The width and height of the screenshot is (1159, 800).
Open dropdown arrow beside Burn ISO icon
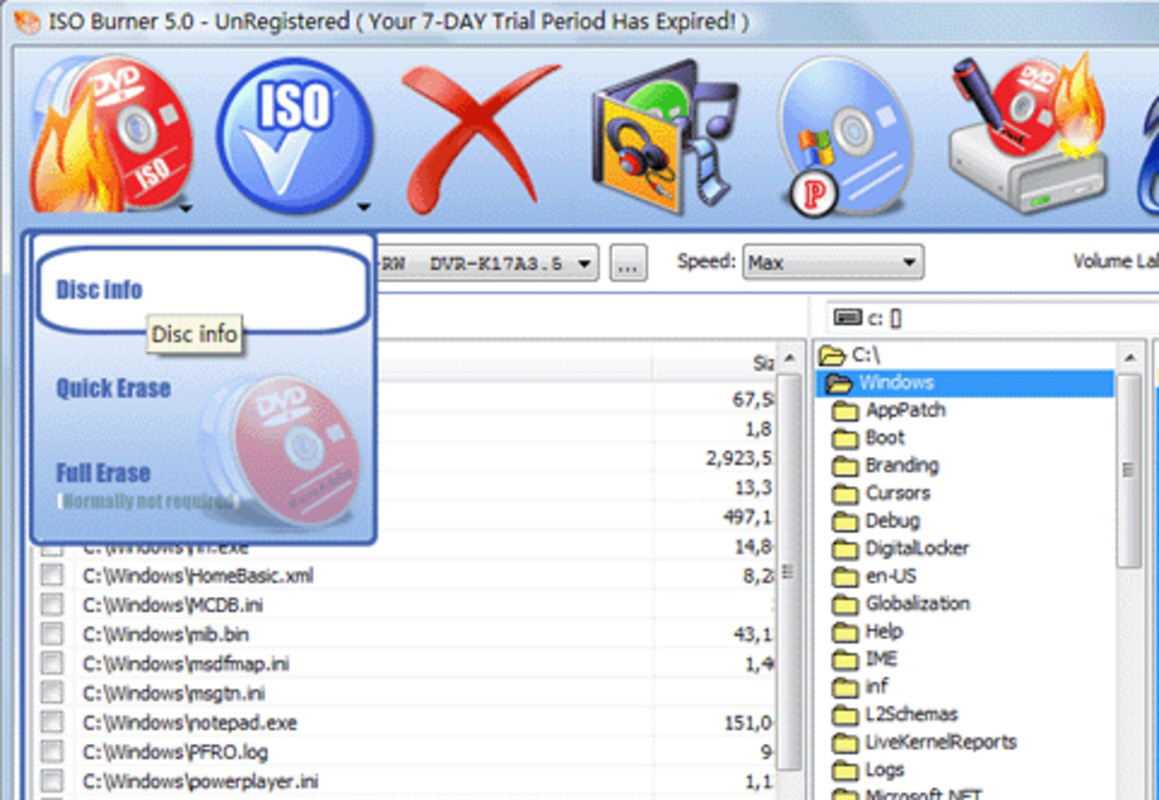click(x=186, y=209)
